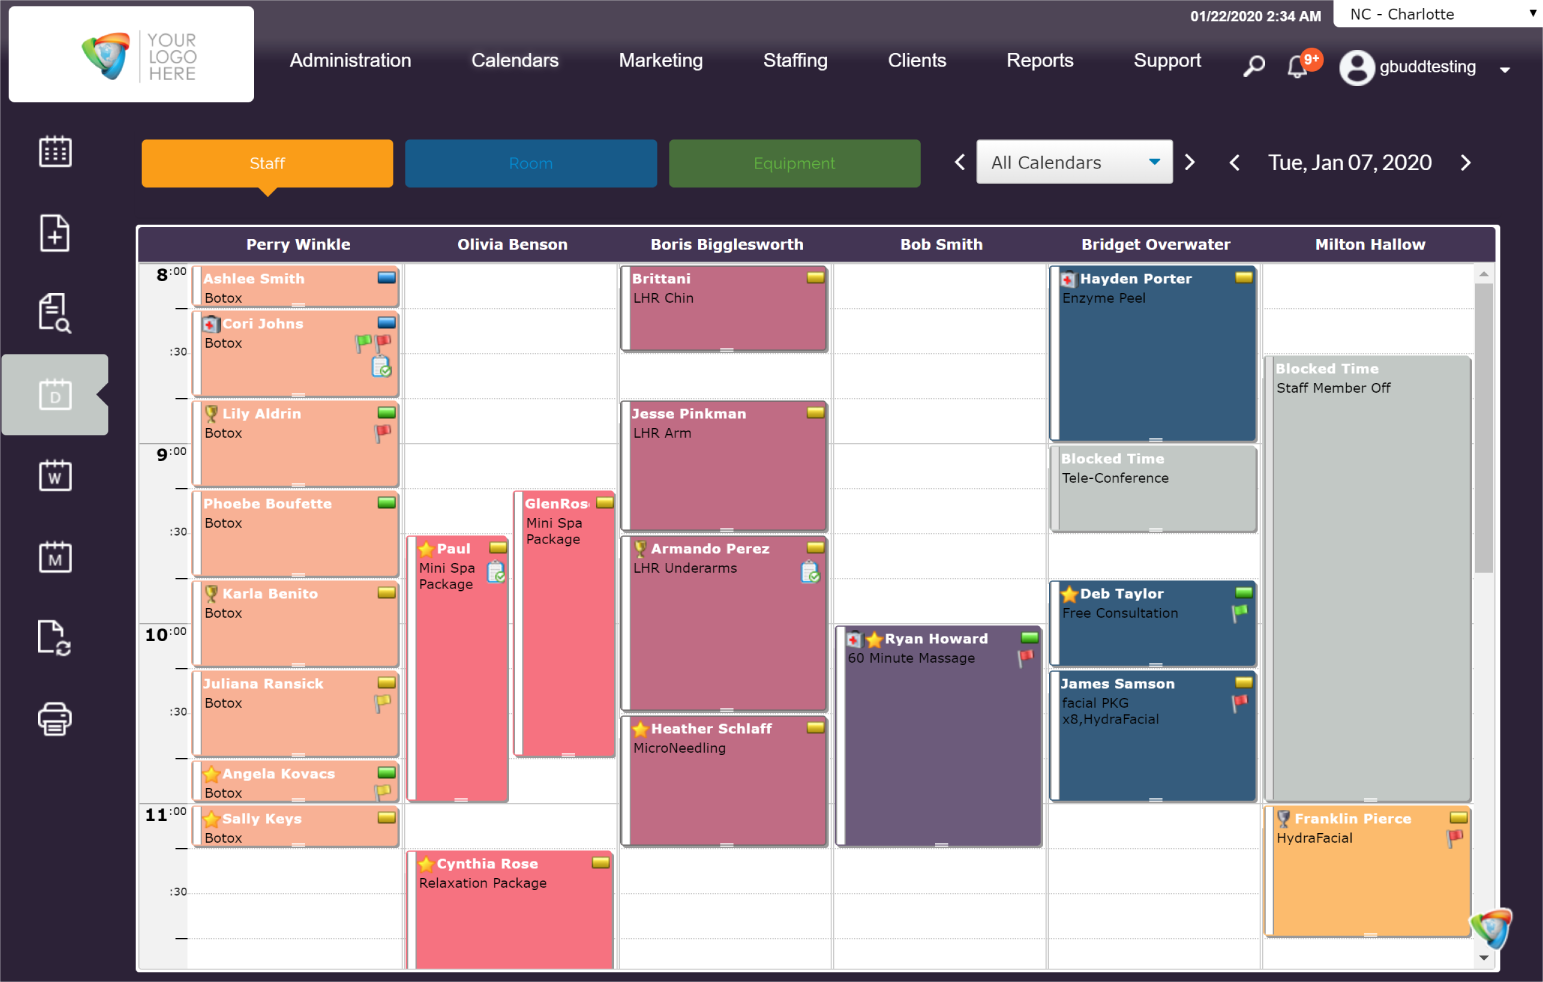Select the Equipment tab

click(795, 163)
